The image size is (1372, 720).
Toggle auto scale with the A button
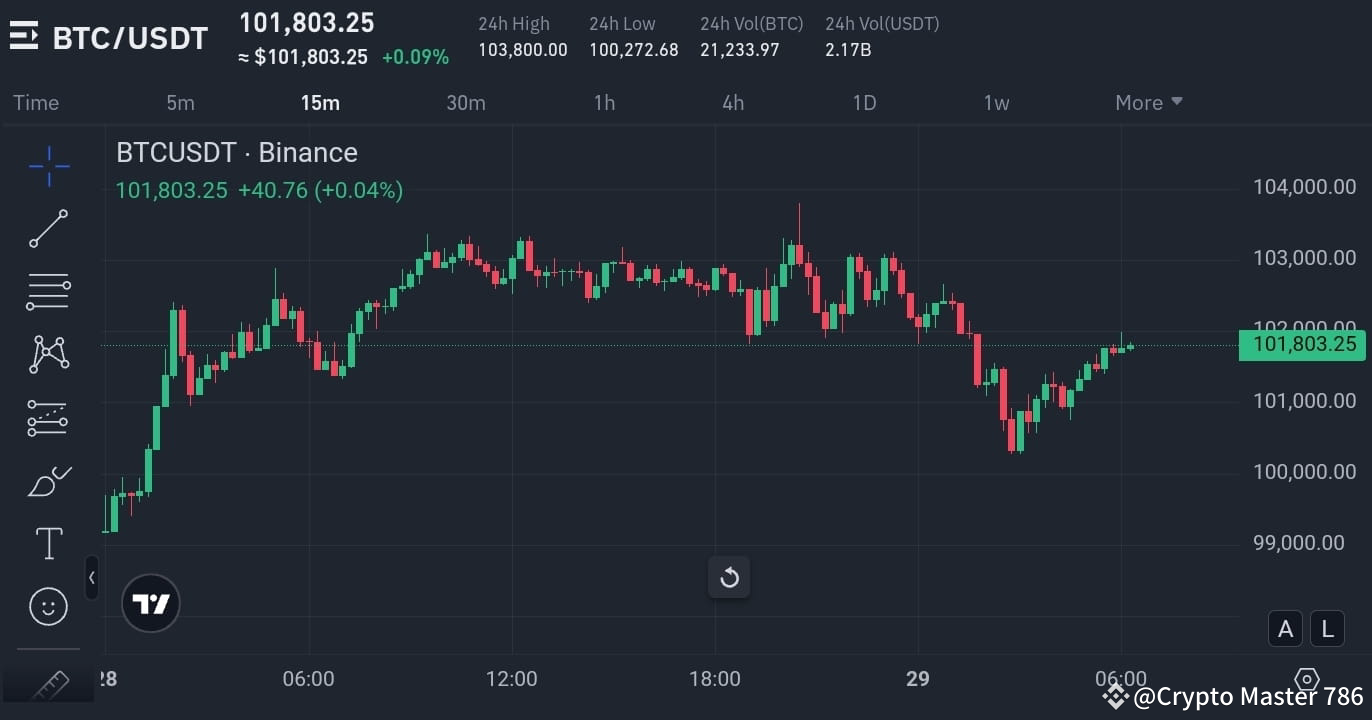(1285, 628)
